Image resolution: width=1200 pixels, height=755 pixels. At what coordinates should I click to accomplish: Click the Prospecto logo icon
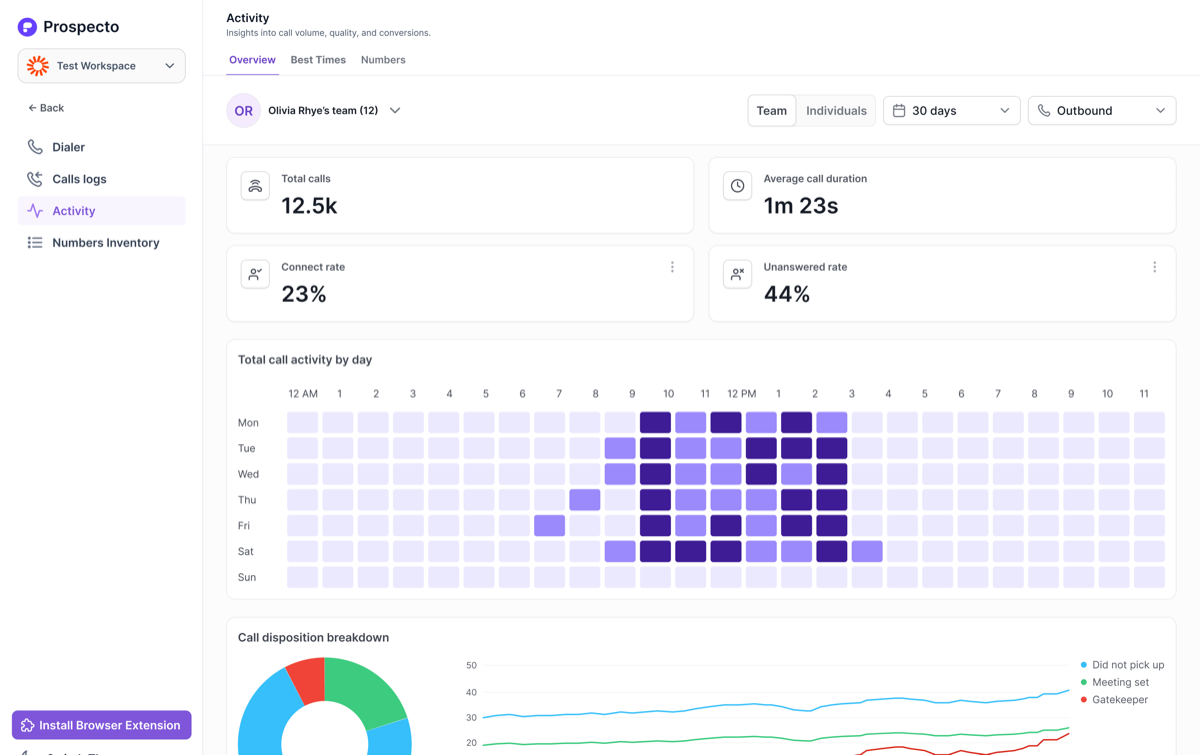point(27,27)
